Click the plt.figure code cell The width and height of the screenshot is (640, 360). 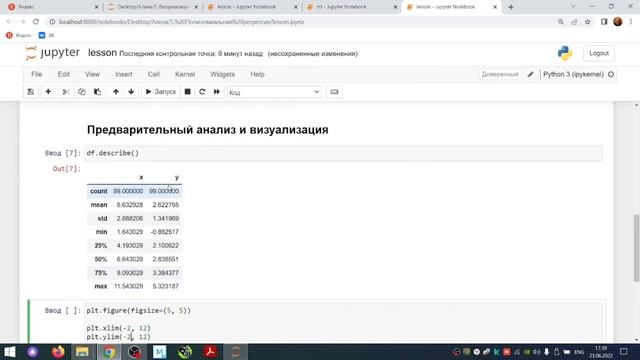click(x=343, y=323)
